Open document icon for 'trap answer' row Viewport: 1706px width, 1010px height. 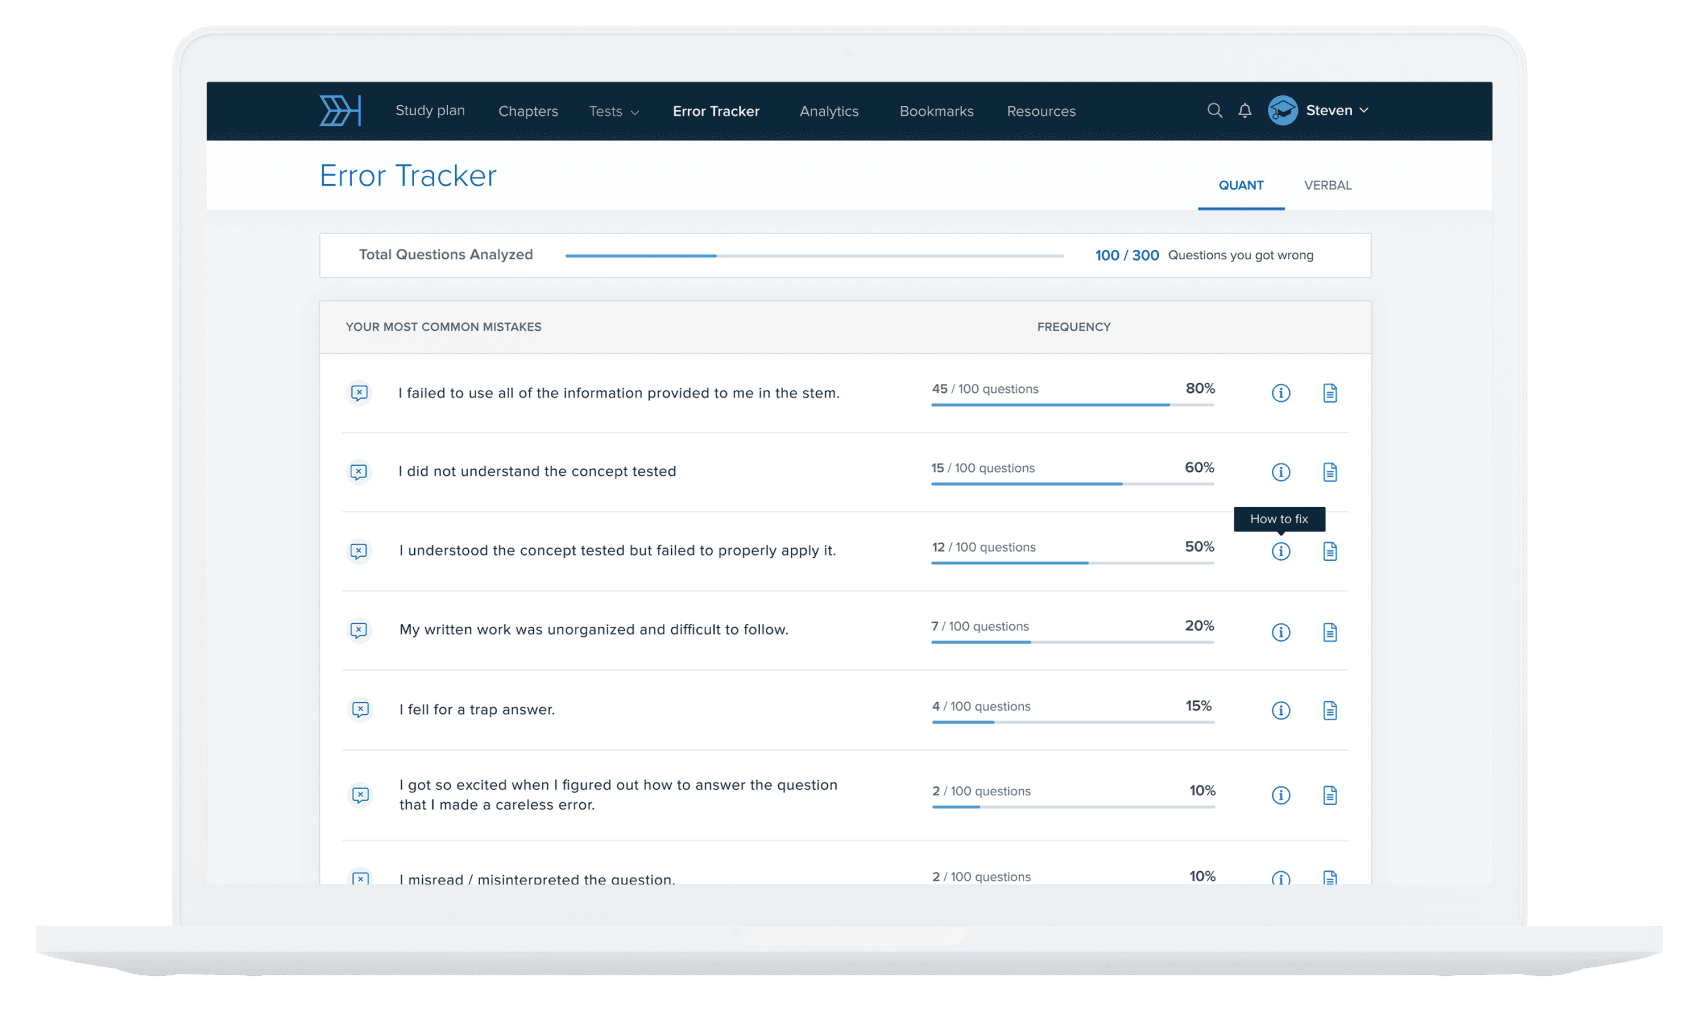click(x=1330, y=710)
